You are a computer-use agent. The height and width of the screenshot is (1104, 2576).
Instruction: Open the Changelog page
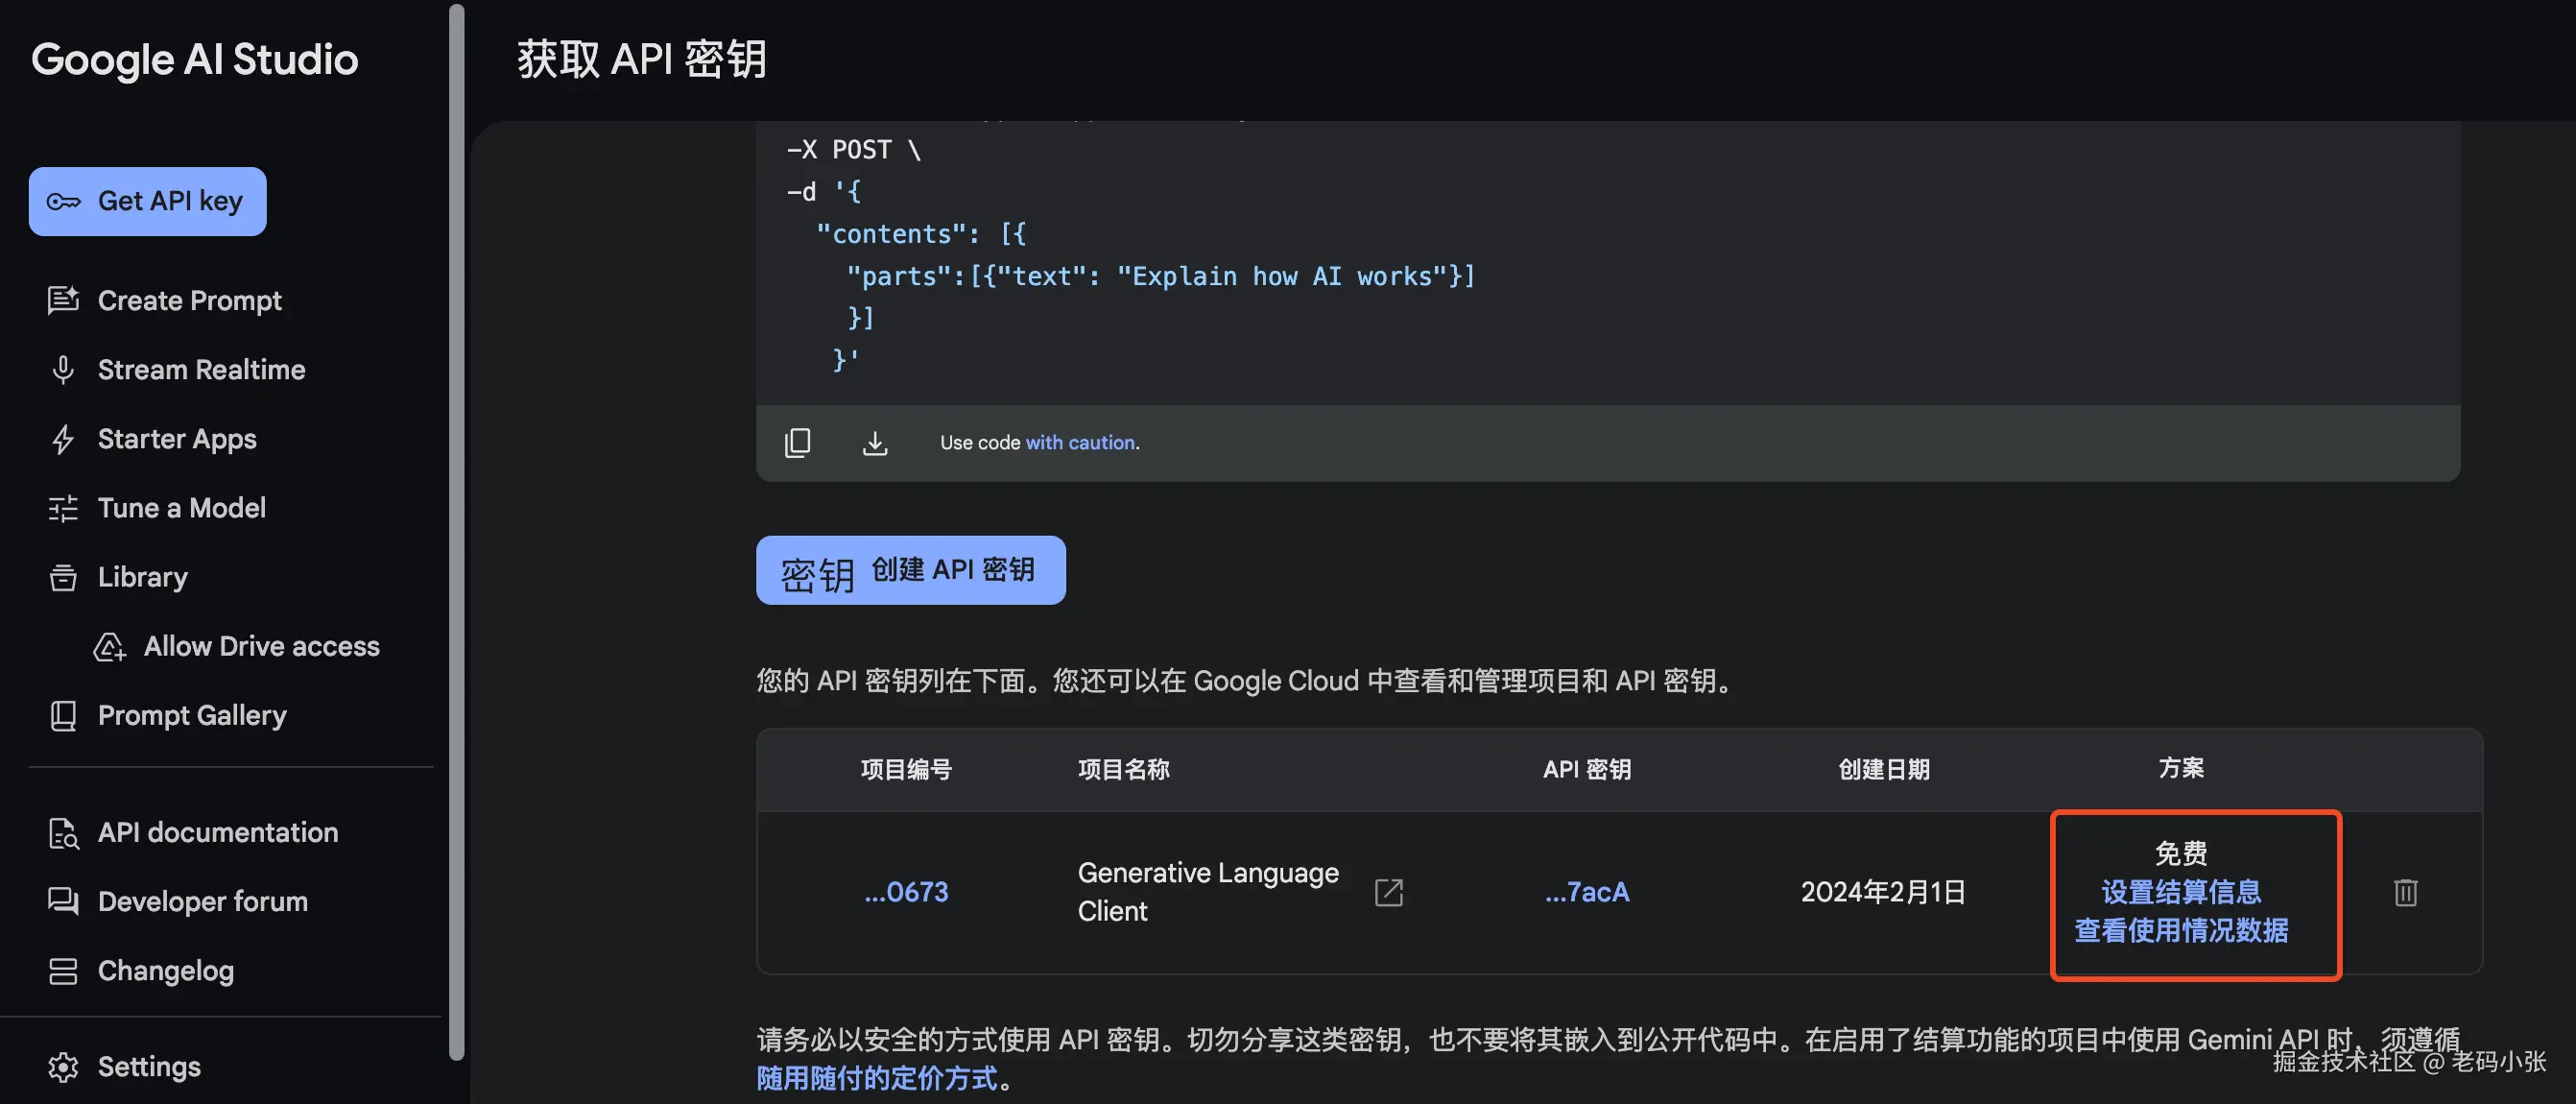point(165,970)
